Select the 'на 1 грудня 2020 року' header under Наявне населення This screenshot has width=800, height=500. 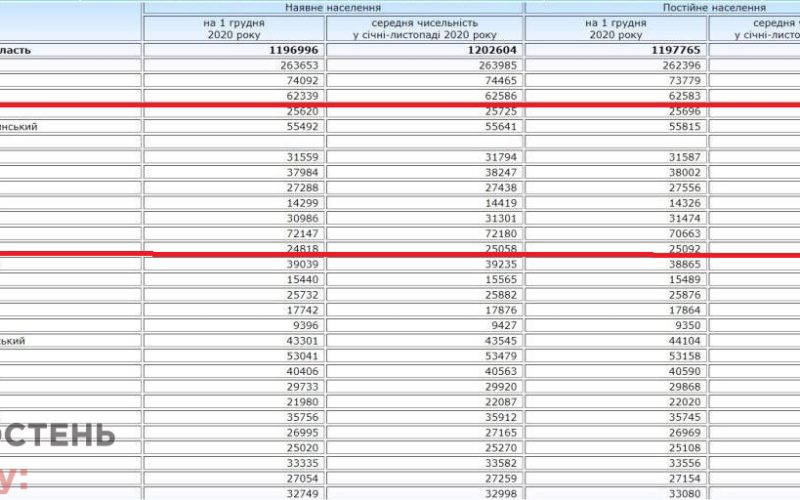(234, 29)
